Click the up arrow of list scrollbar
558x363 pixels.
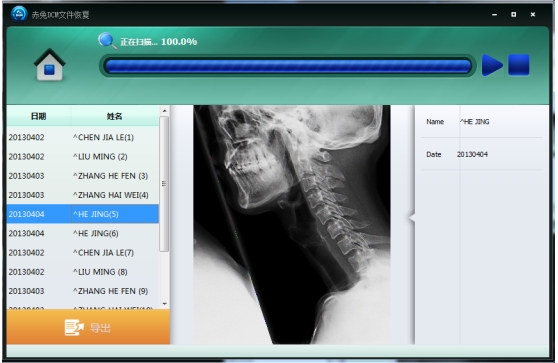coord(164,111)
